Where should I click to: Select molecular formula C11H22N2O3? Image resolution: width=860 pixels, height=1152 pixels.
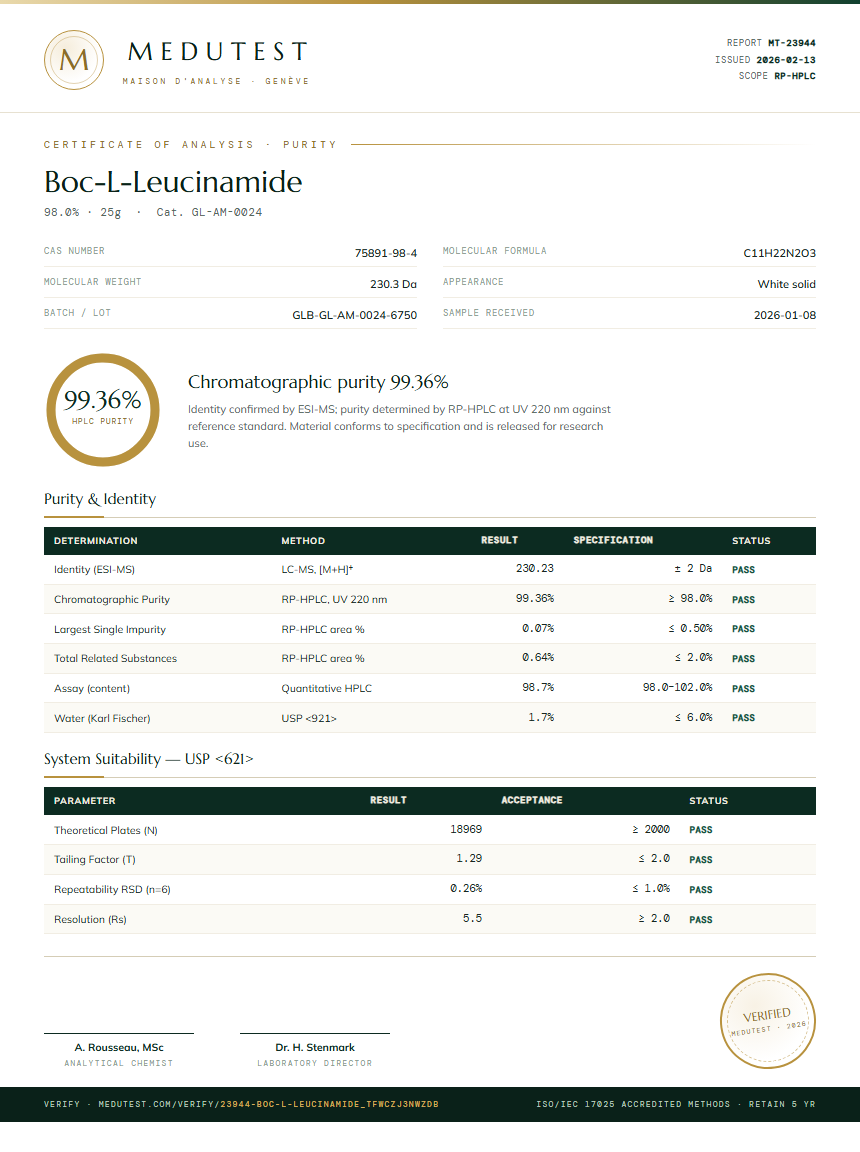(x=779, y=253)
